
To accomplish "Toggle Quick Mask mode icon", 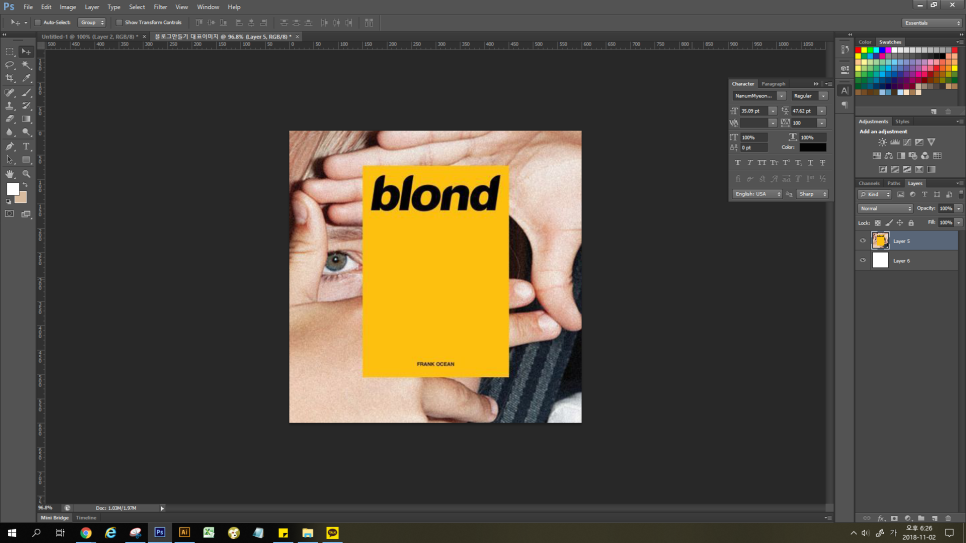I will click(10, 214).
